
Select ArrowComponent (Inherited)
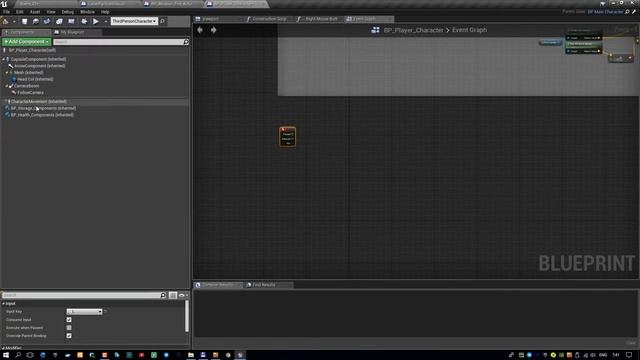pos(40,66)
